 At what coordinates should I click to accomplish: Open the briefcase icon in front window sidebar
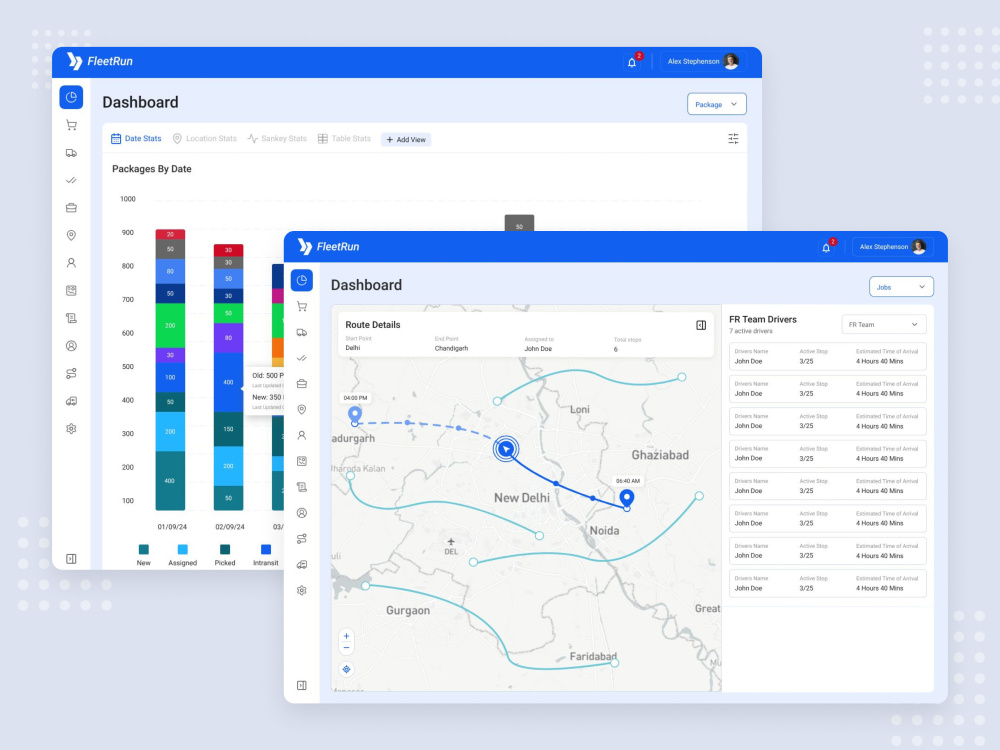(x=302, y=383)
